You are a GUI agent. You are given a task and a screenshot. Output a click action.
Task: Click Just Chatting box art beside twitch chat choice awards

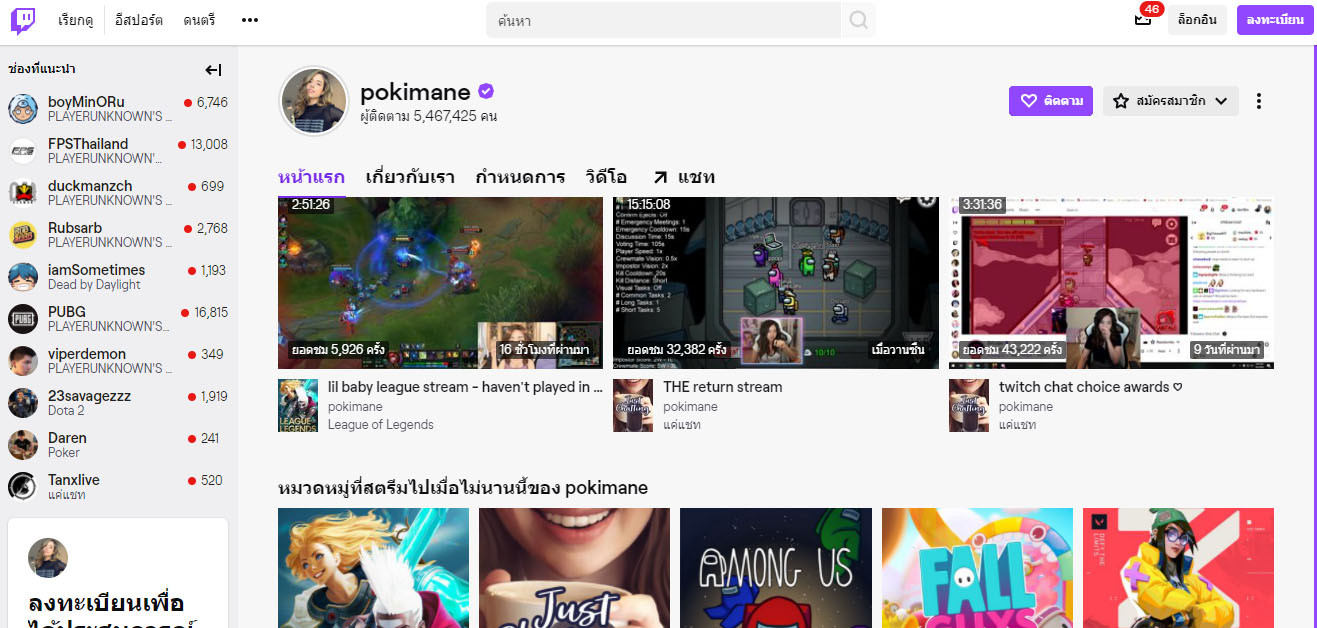click(969, 405)
